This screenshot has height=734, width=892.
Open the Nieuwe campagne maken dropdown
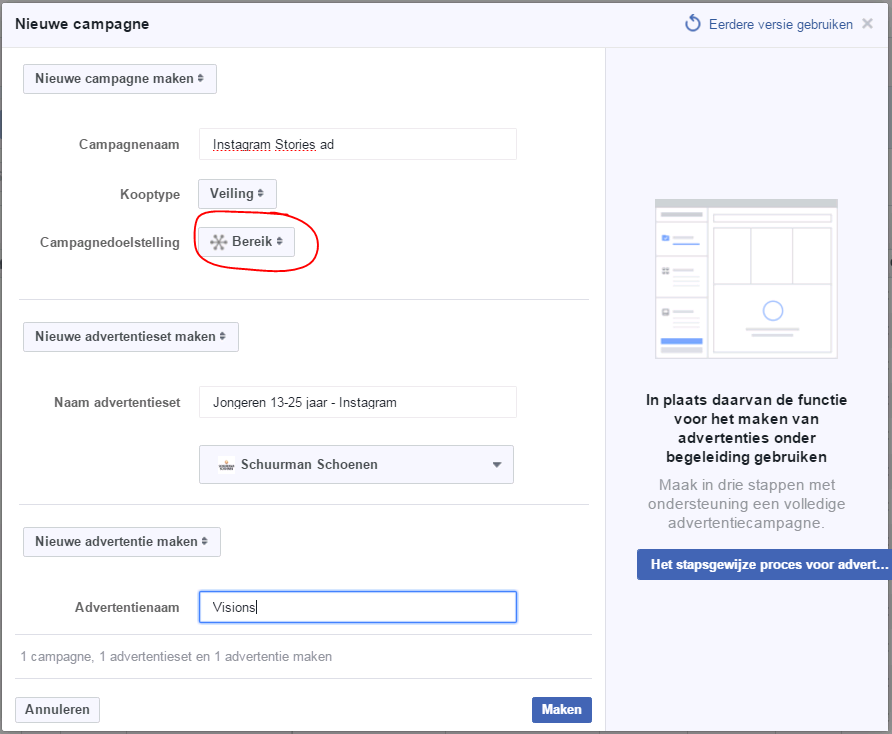coord(120,79)
